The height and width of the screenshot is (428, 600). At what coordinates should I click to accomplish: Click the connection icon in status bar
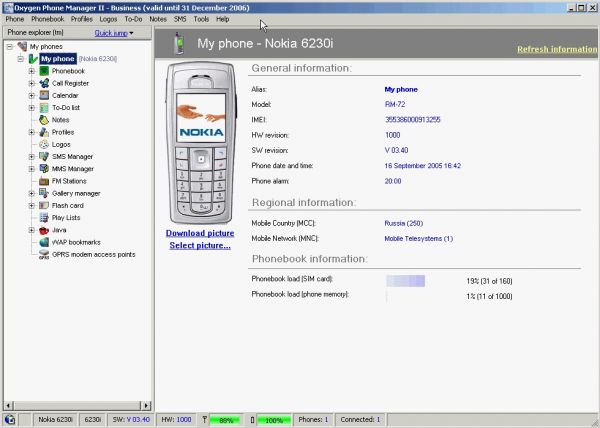pyautogui.click(x=10, y=420)
